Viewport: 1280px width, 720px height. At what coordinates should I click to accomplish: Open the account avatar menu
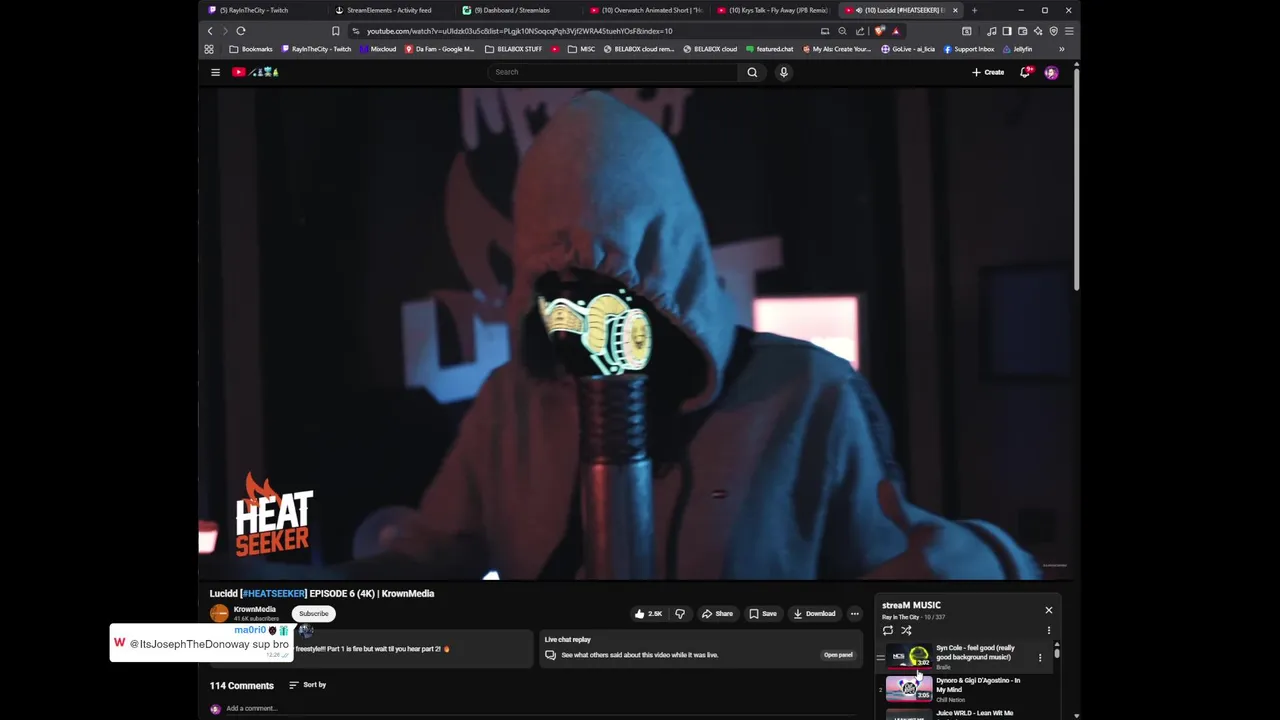click(1051, 72)
